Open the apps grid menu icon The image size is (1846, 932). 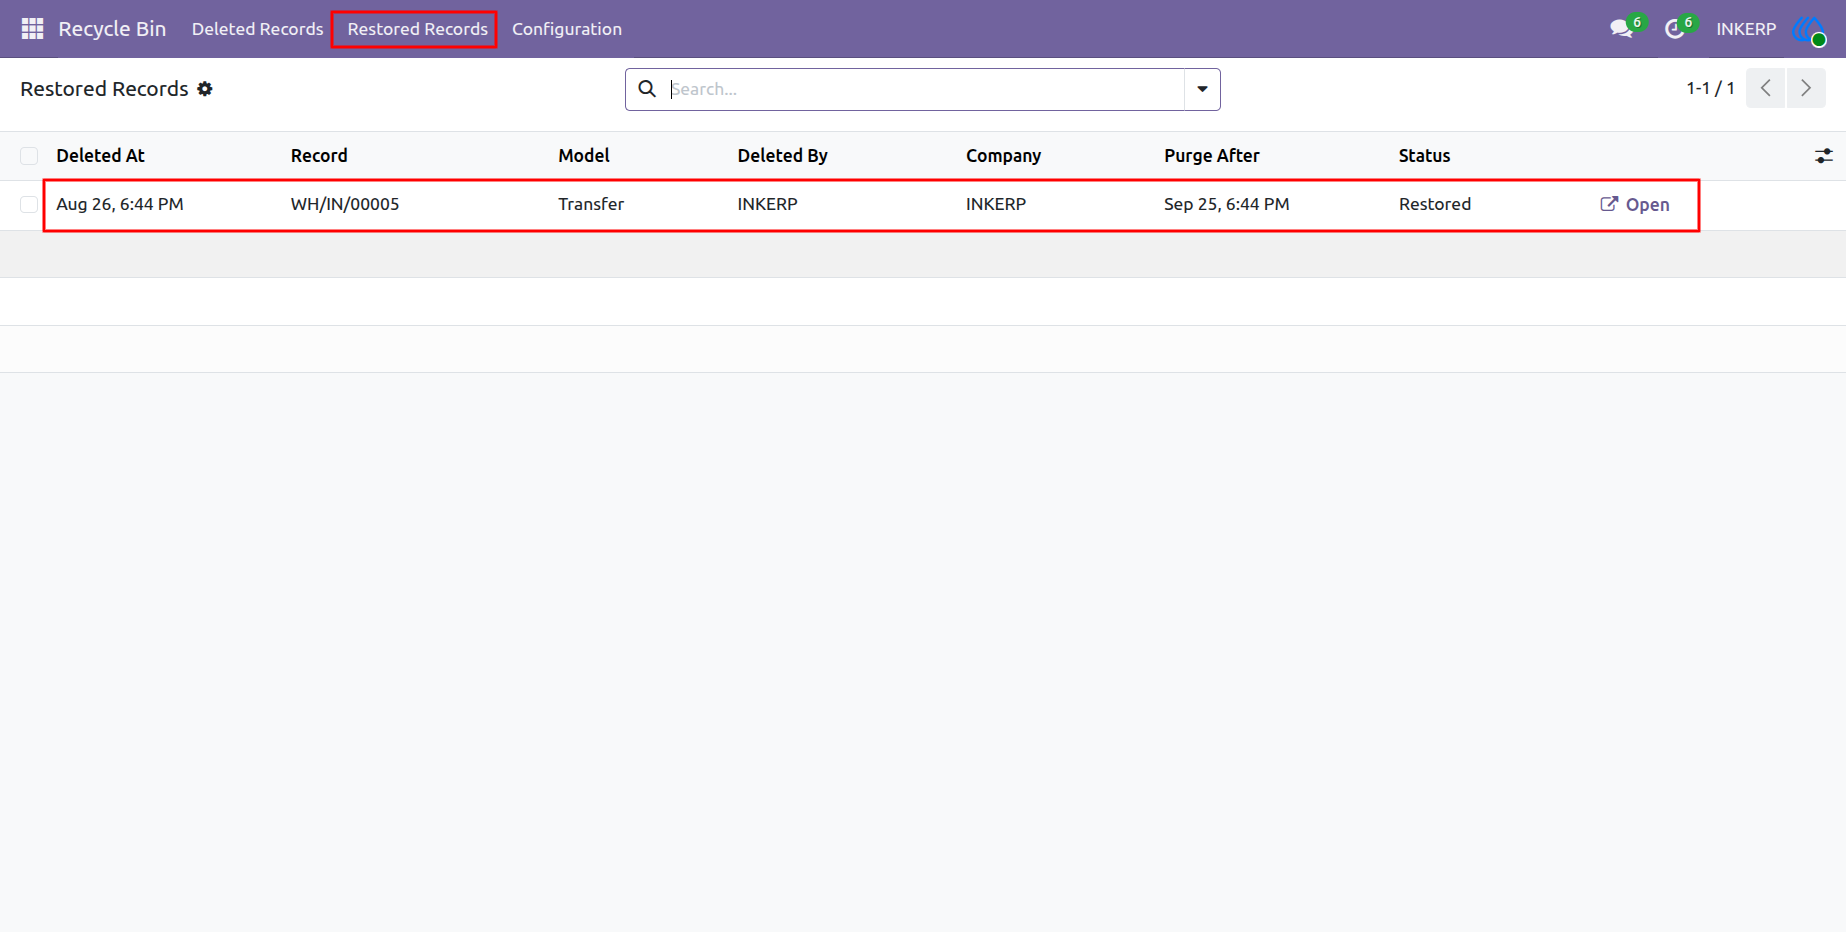[x=32, y=29]
